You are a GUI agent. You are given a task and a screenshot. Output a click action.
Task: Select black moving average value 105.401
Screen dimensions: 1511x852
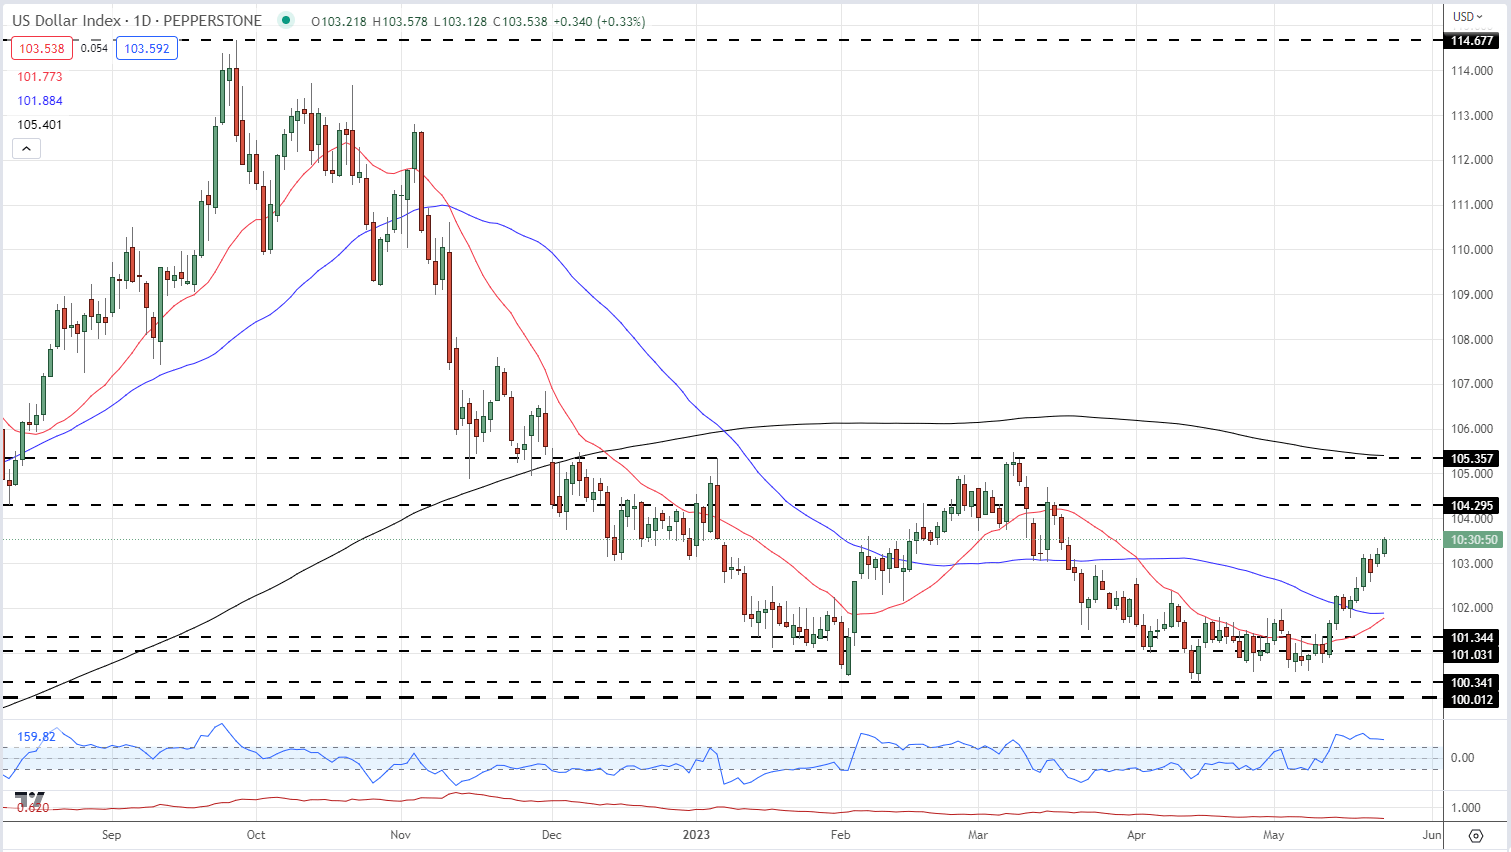(40, 125)
